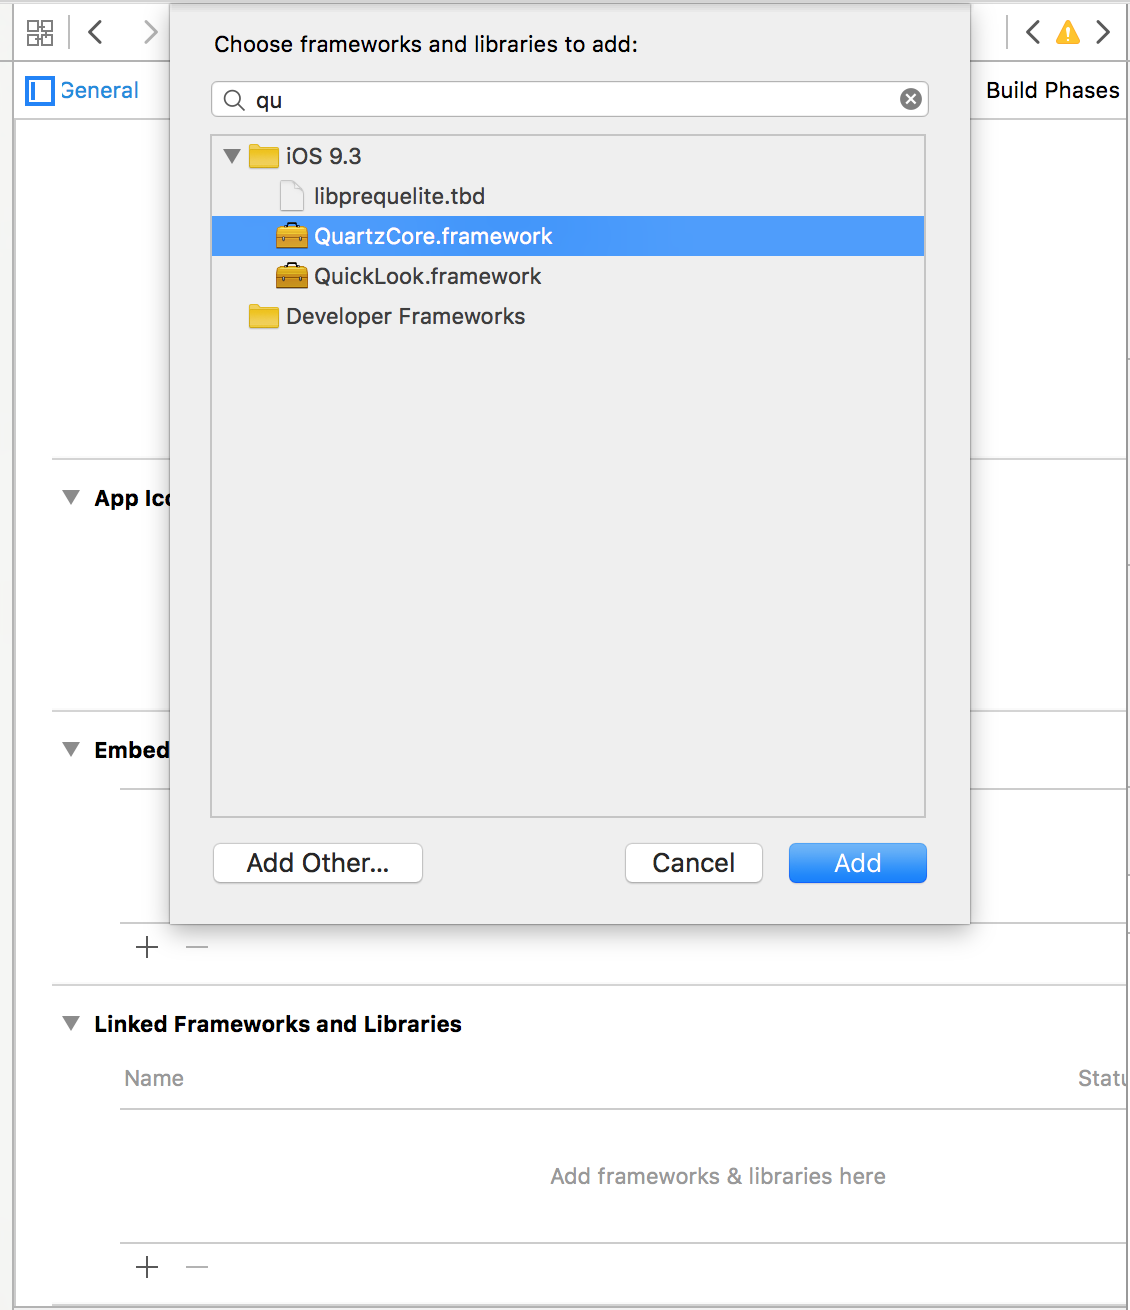Add embedded binary with the plus button
This screenshot has height=1310, width=1130.
coord(147,947)
